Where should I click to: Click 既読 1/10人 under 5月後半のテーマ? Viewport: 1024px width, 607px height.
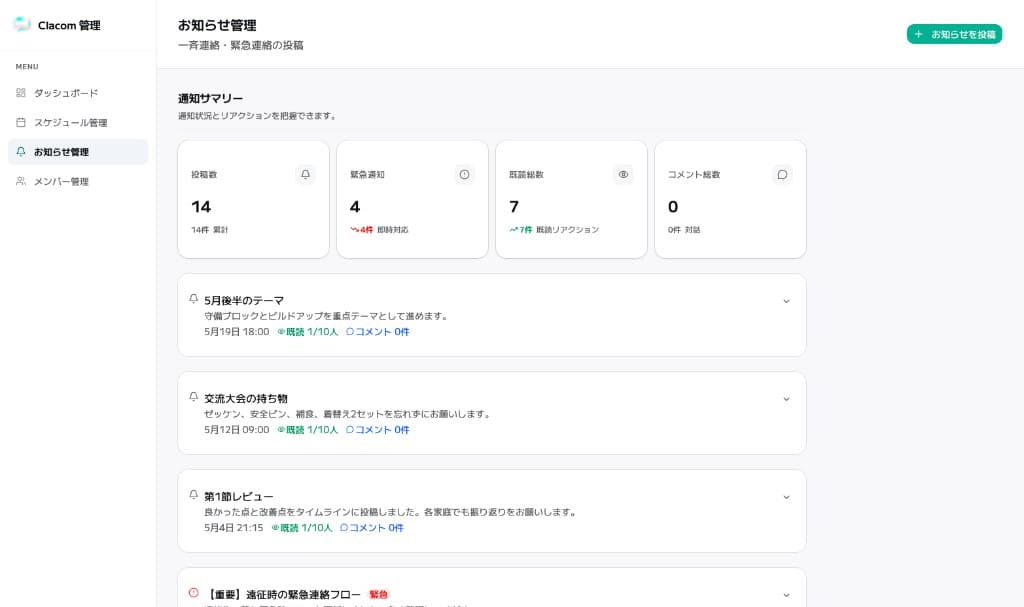point(308,332)
